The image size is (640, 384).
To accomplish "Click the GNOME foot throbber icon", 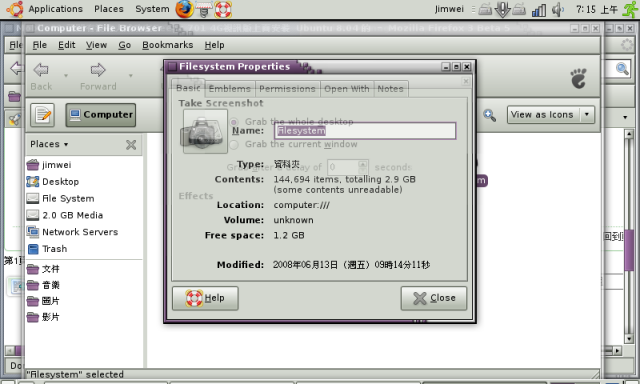I will [579, 78].
